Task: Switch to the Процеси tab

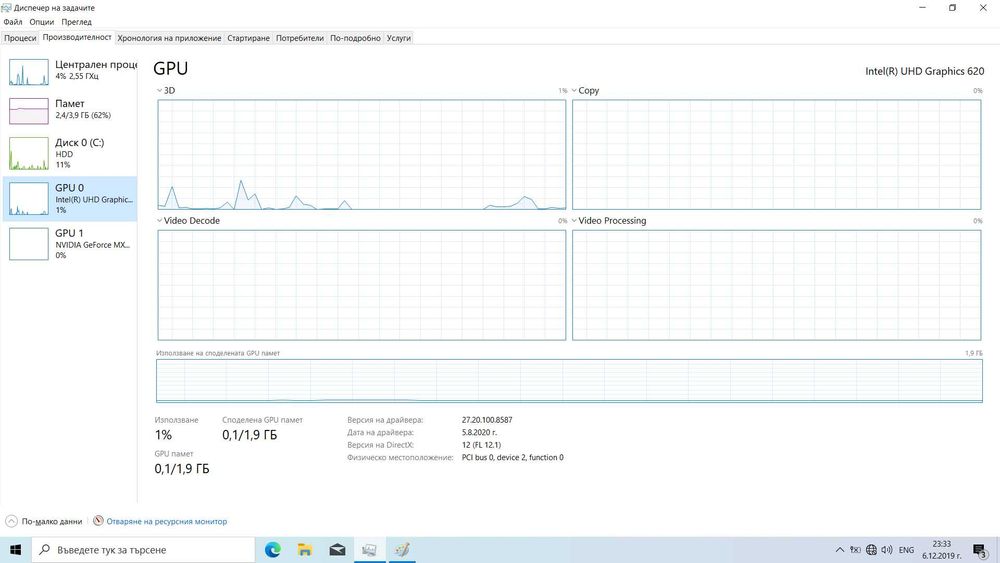Action: click(20, 38)
